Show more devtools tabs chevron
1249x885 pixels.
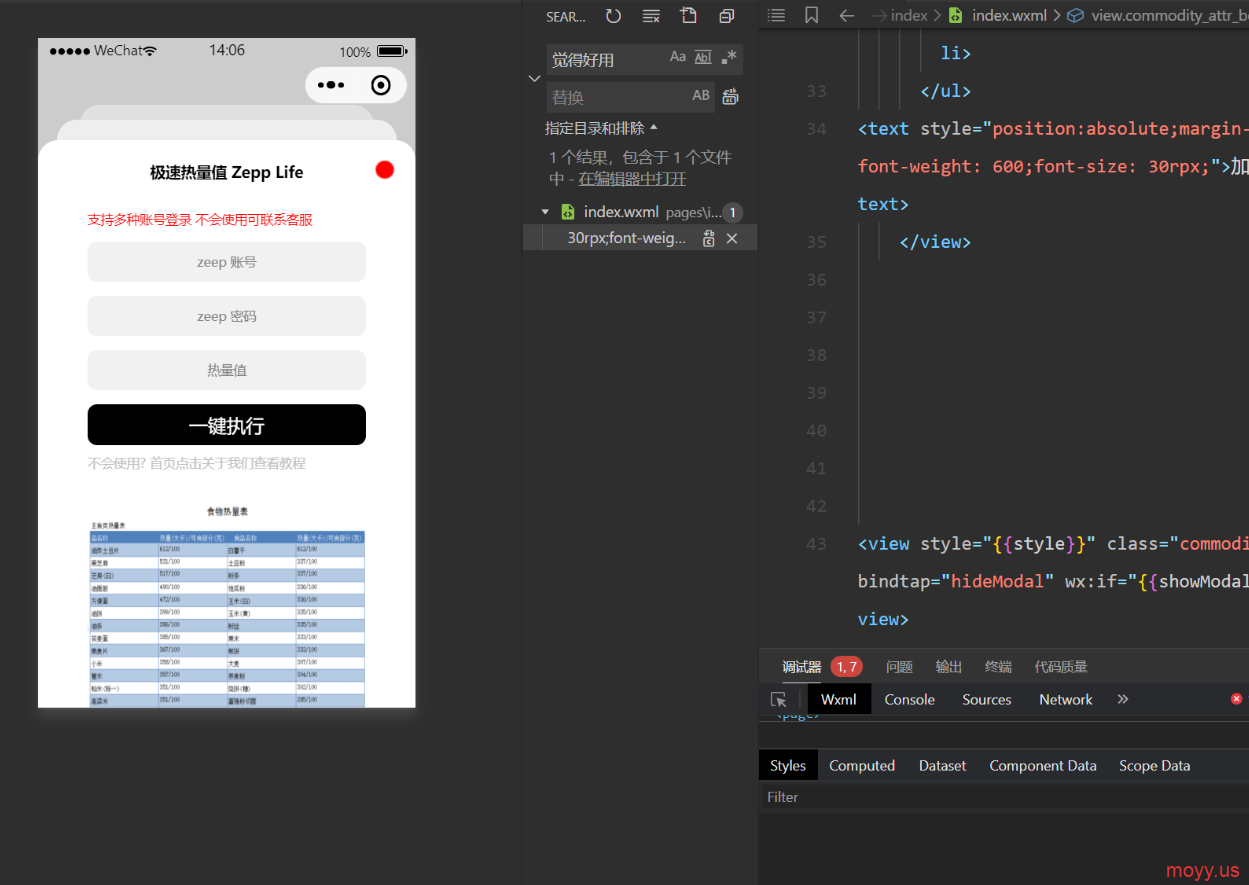click(x=1123, y=699)
